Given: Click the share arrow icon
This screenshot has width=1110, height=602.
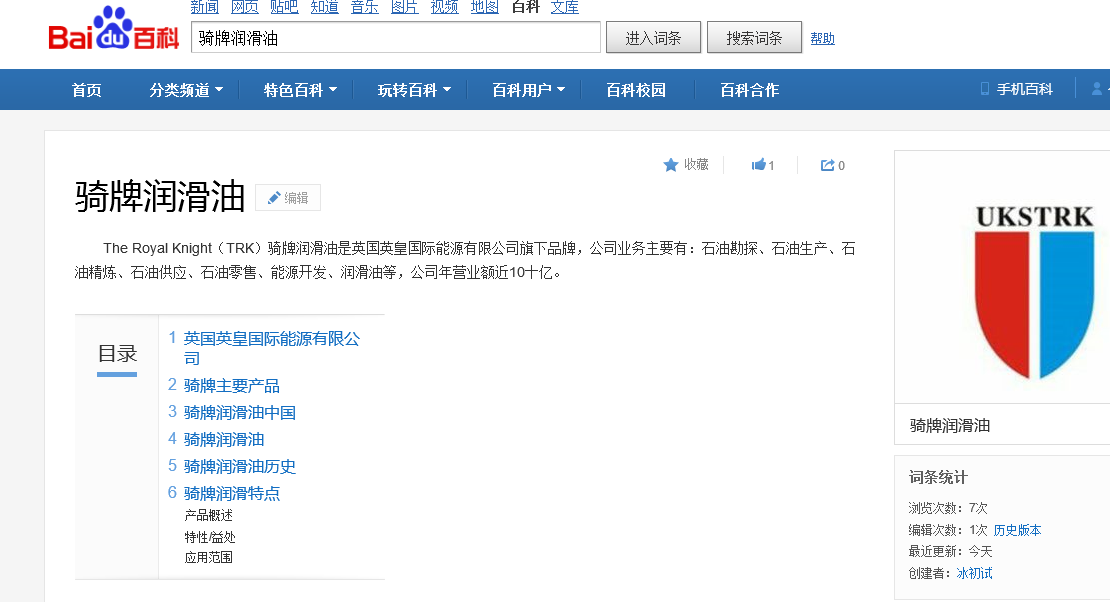Looking at the screenshot, I should 827,165.
